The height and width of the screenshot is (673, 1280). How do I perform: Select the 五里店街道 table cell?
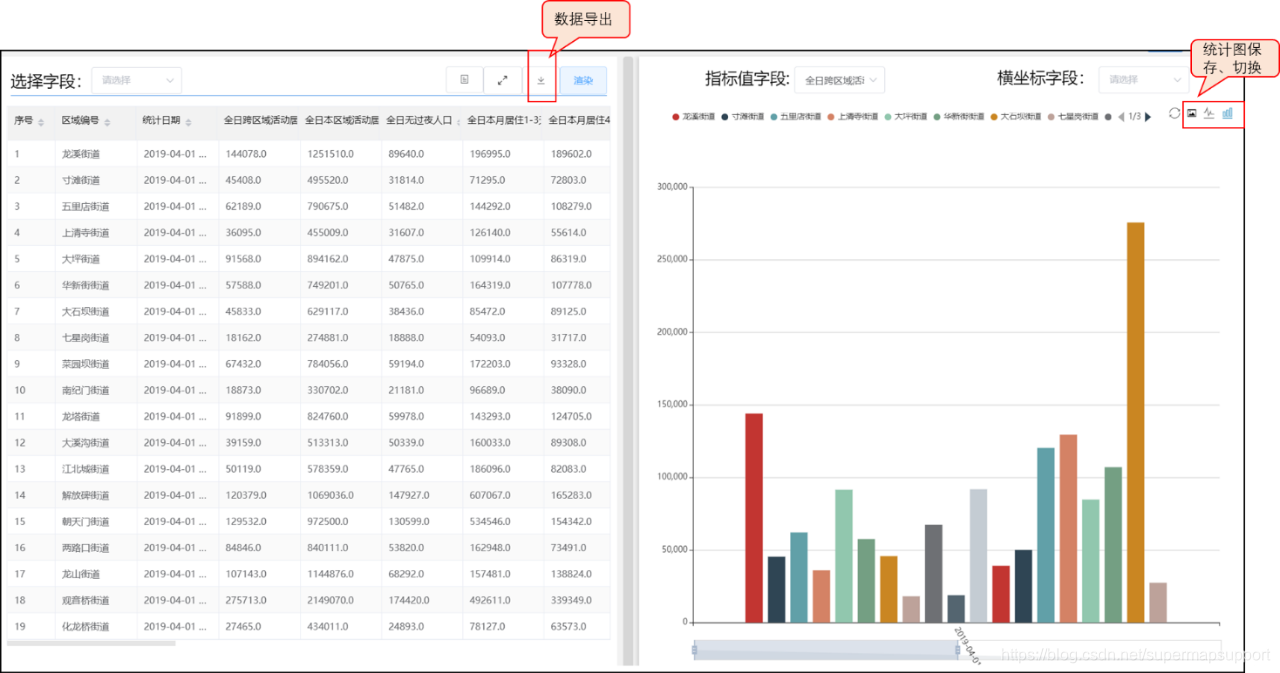[x=97, y=206]
